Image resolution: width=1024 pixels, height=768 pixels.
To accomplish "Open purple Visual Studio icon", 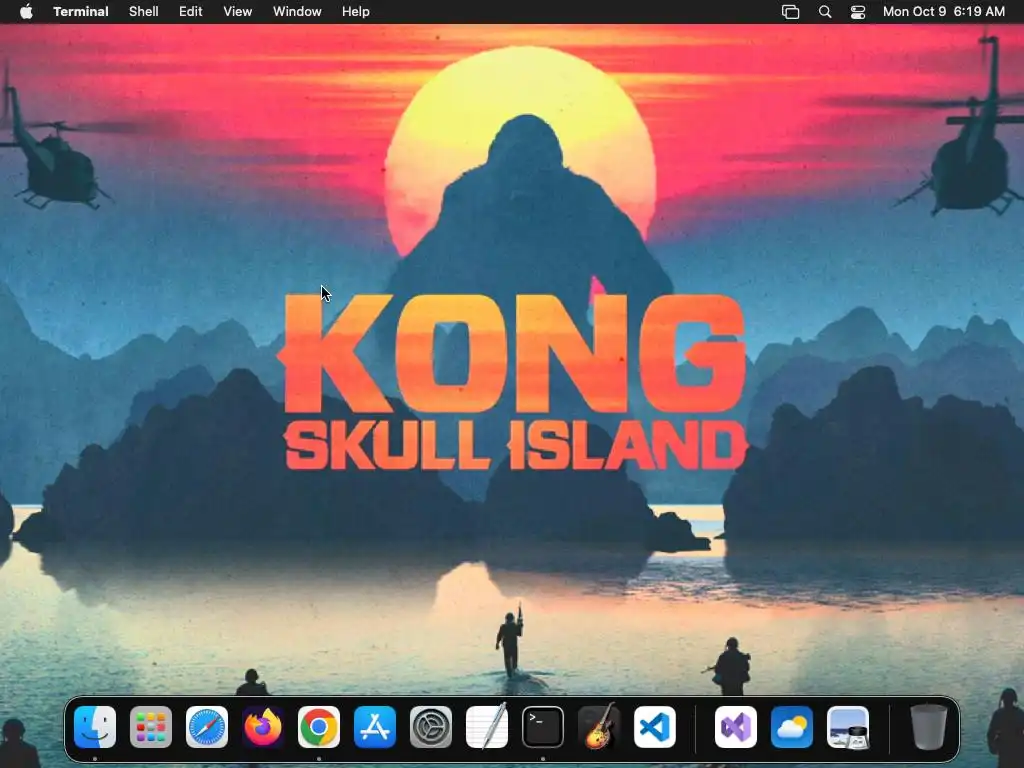I will tap(736, 727).
